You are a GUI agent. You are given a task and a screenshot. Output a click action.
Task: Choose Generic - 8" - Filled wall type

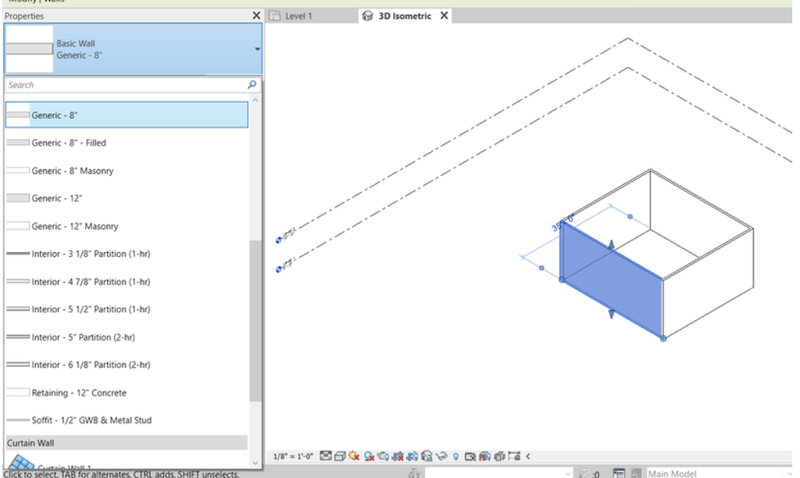click(x=127, y=143)
